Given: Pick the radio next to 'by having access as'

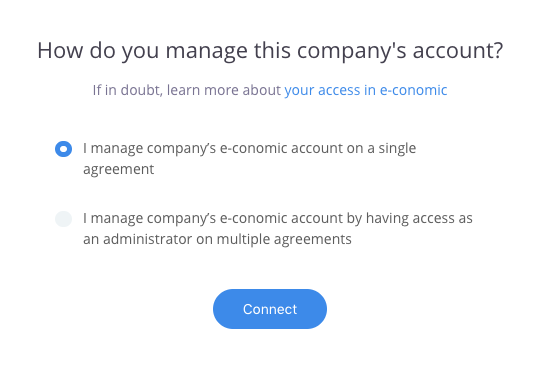Looking at the screenshot, I should tap(64, 219).
